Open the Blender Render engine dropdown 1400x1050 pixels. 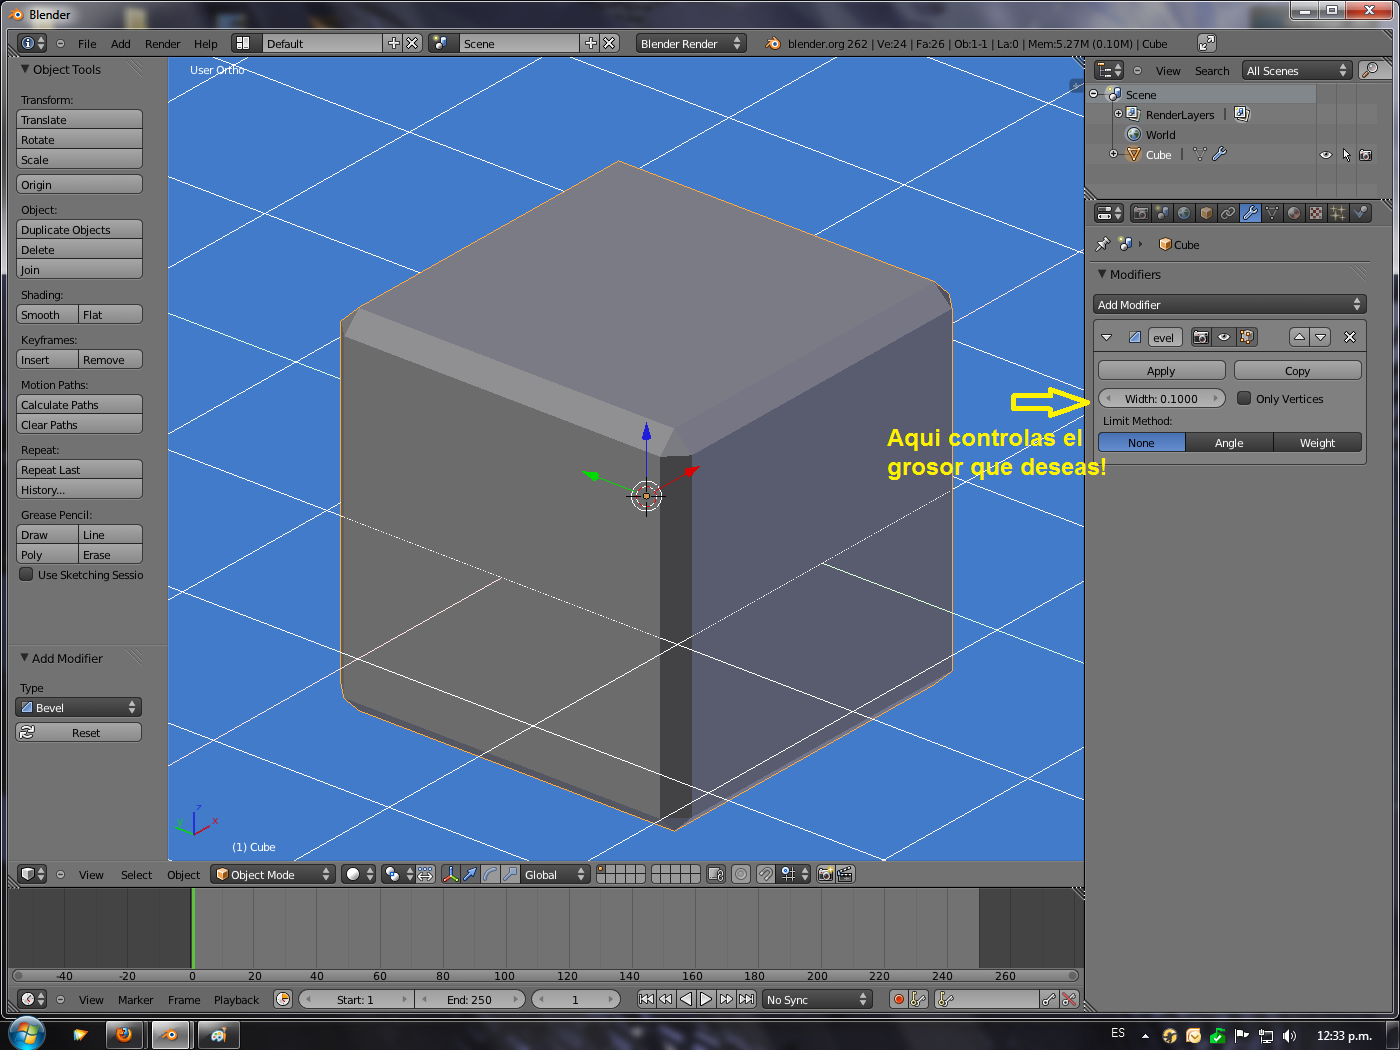point(691,43)
